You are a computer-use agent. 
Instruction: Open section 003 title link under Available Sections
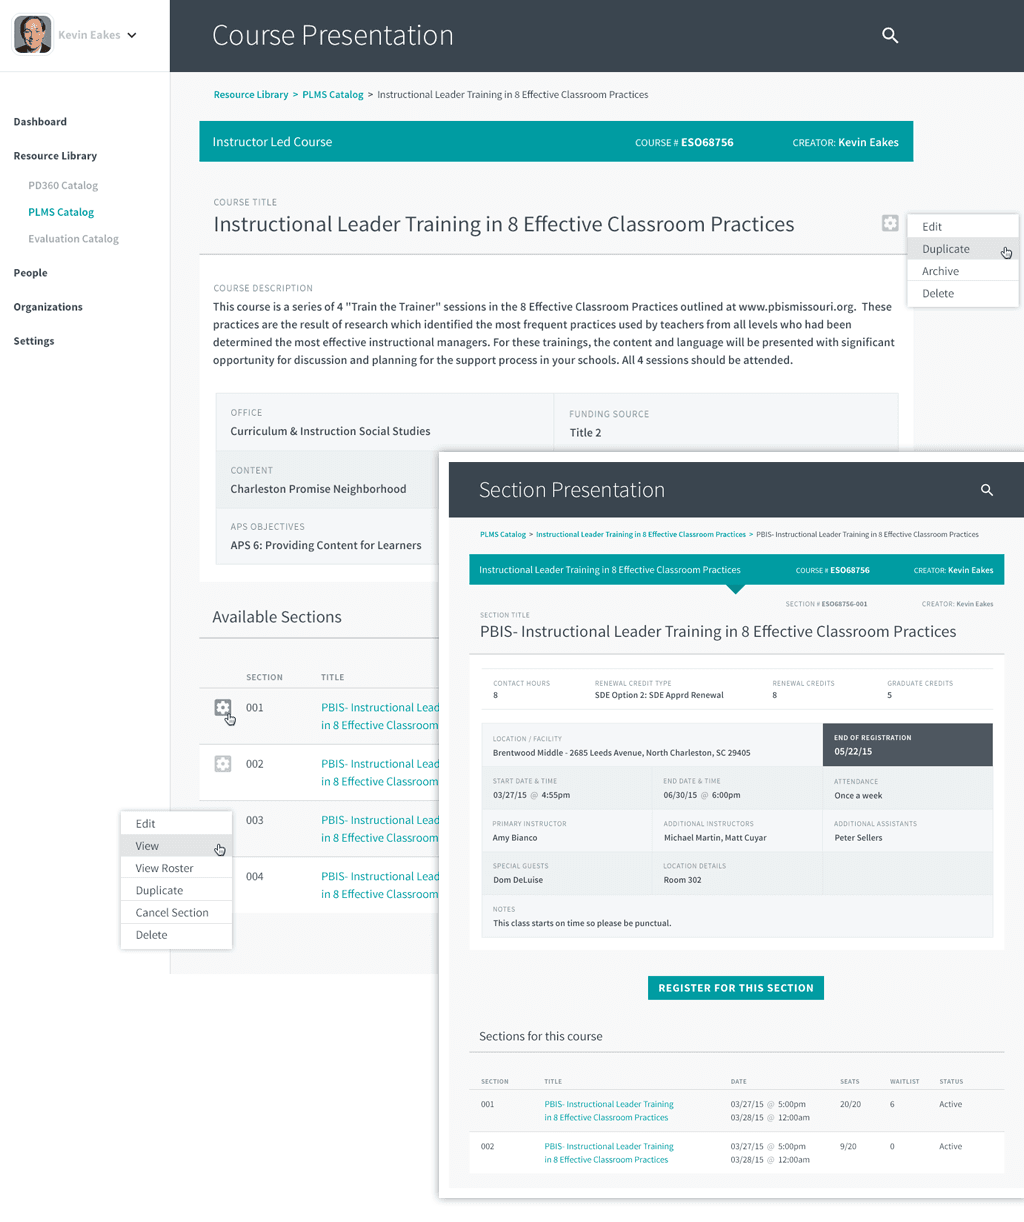coord(380,828)
